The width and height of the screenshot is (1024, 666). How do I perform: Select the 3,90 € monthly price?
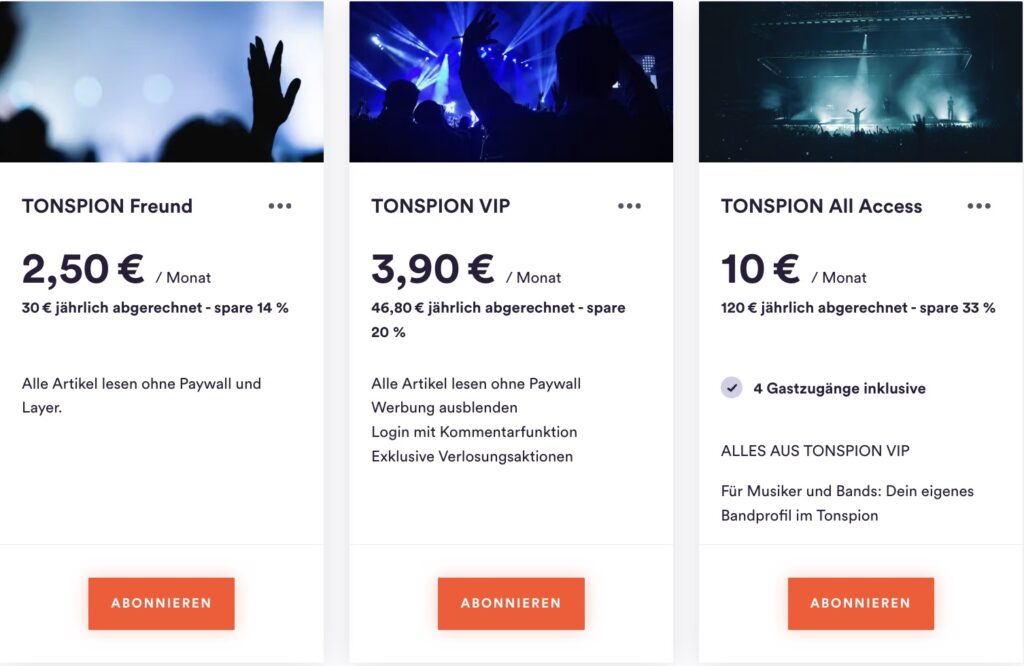[x=432, y=269]
